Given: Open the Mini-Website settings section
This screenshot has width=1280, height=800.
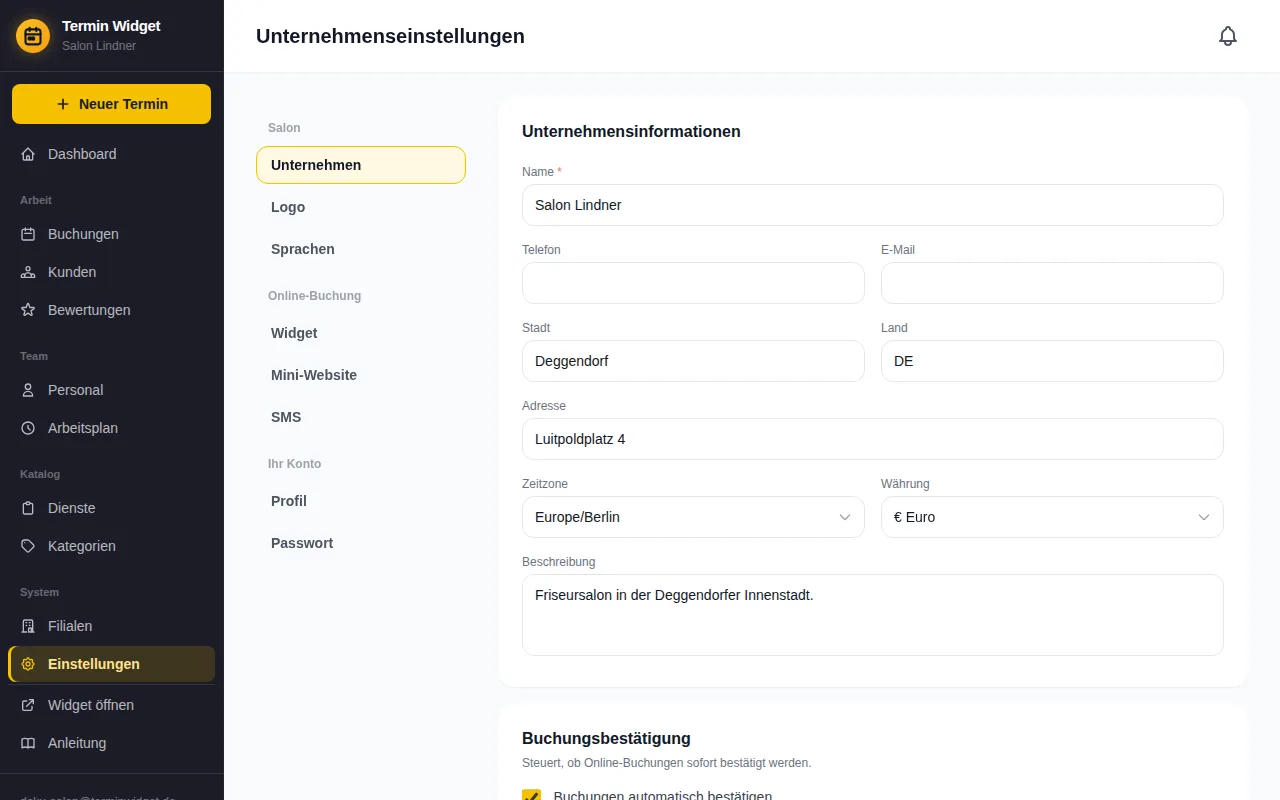Looking at the screenshot, I should pyautogui.click(x=361, y=375).
